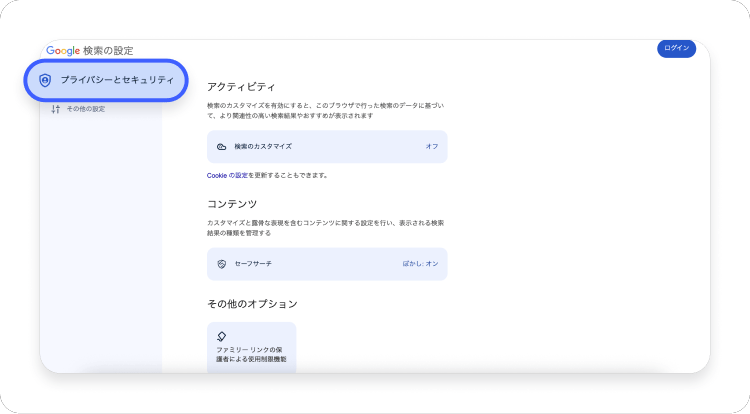Click the Google logo

pos(63,51)
